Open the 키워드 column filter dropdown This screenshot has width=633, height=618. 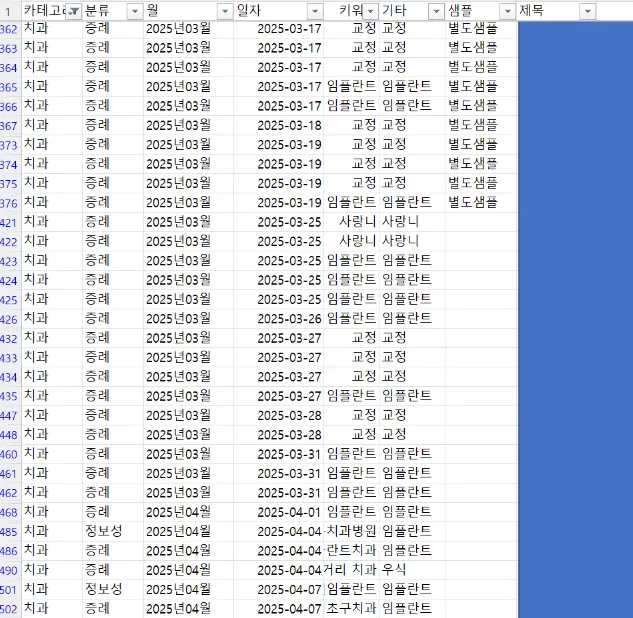tap(370, 12)
